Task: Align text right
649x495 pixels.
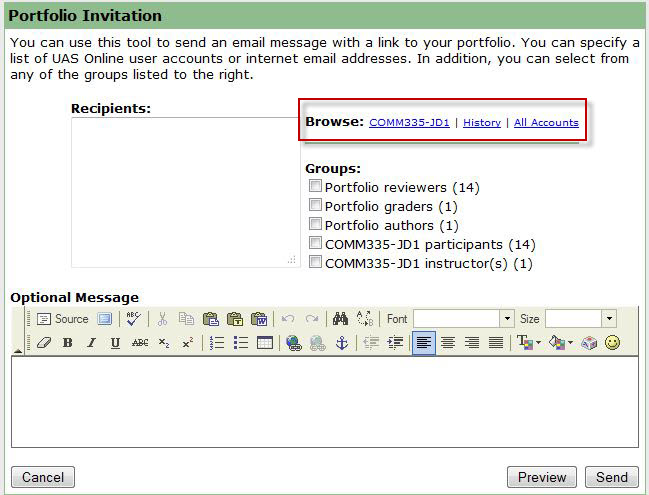Action: coord(472,343)
